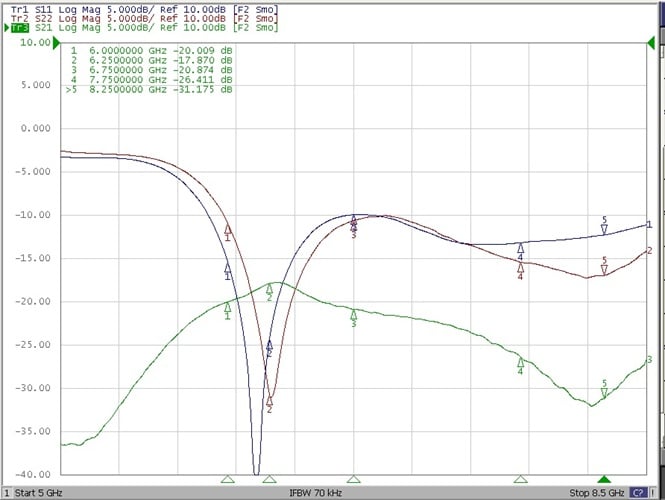Click marker 3 on the green S21 trace
This screenshot has width=665, height=500.
click(354, 318)
